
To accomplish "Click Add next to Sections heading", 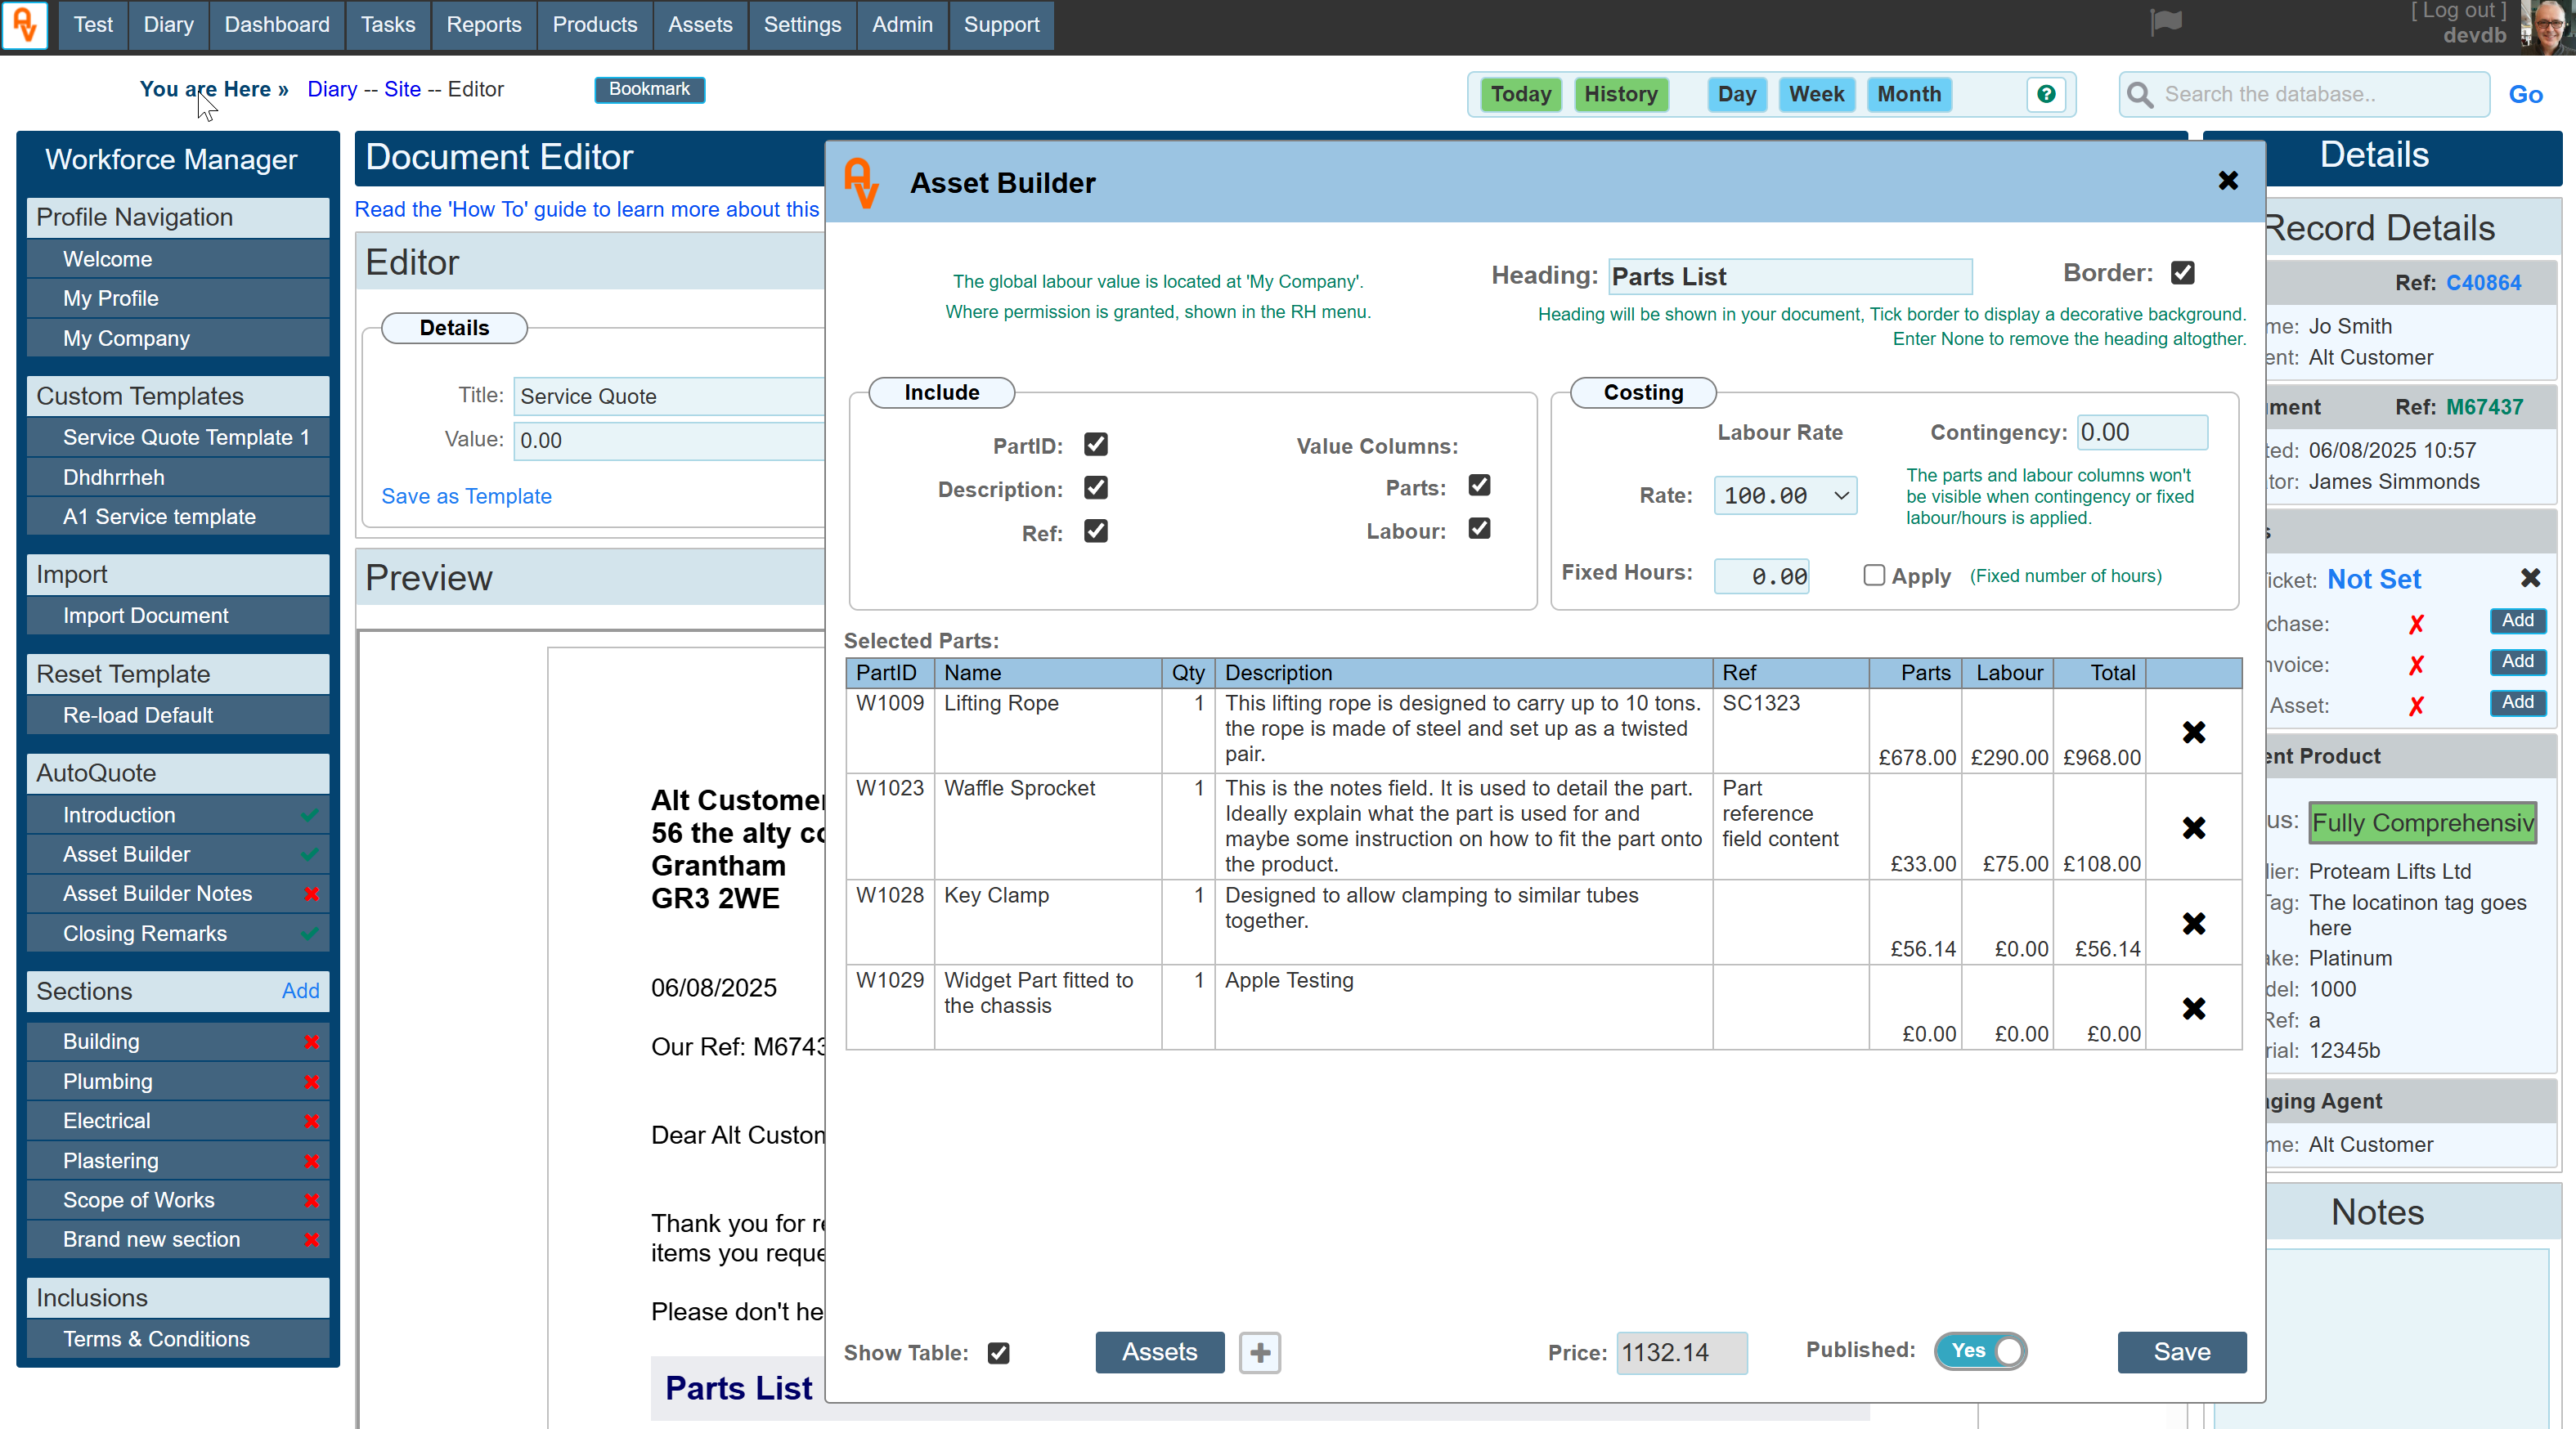I will click(300, 991).
